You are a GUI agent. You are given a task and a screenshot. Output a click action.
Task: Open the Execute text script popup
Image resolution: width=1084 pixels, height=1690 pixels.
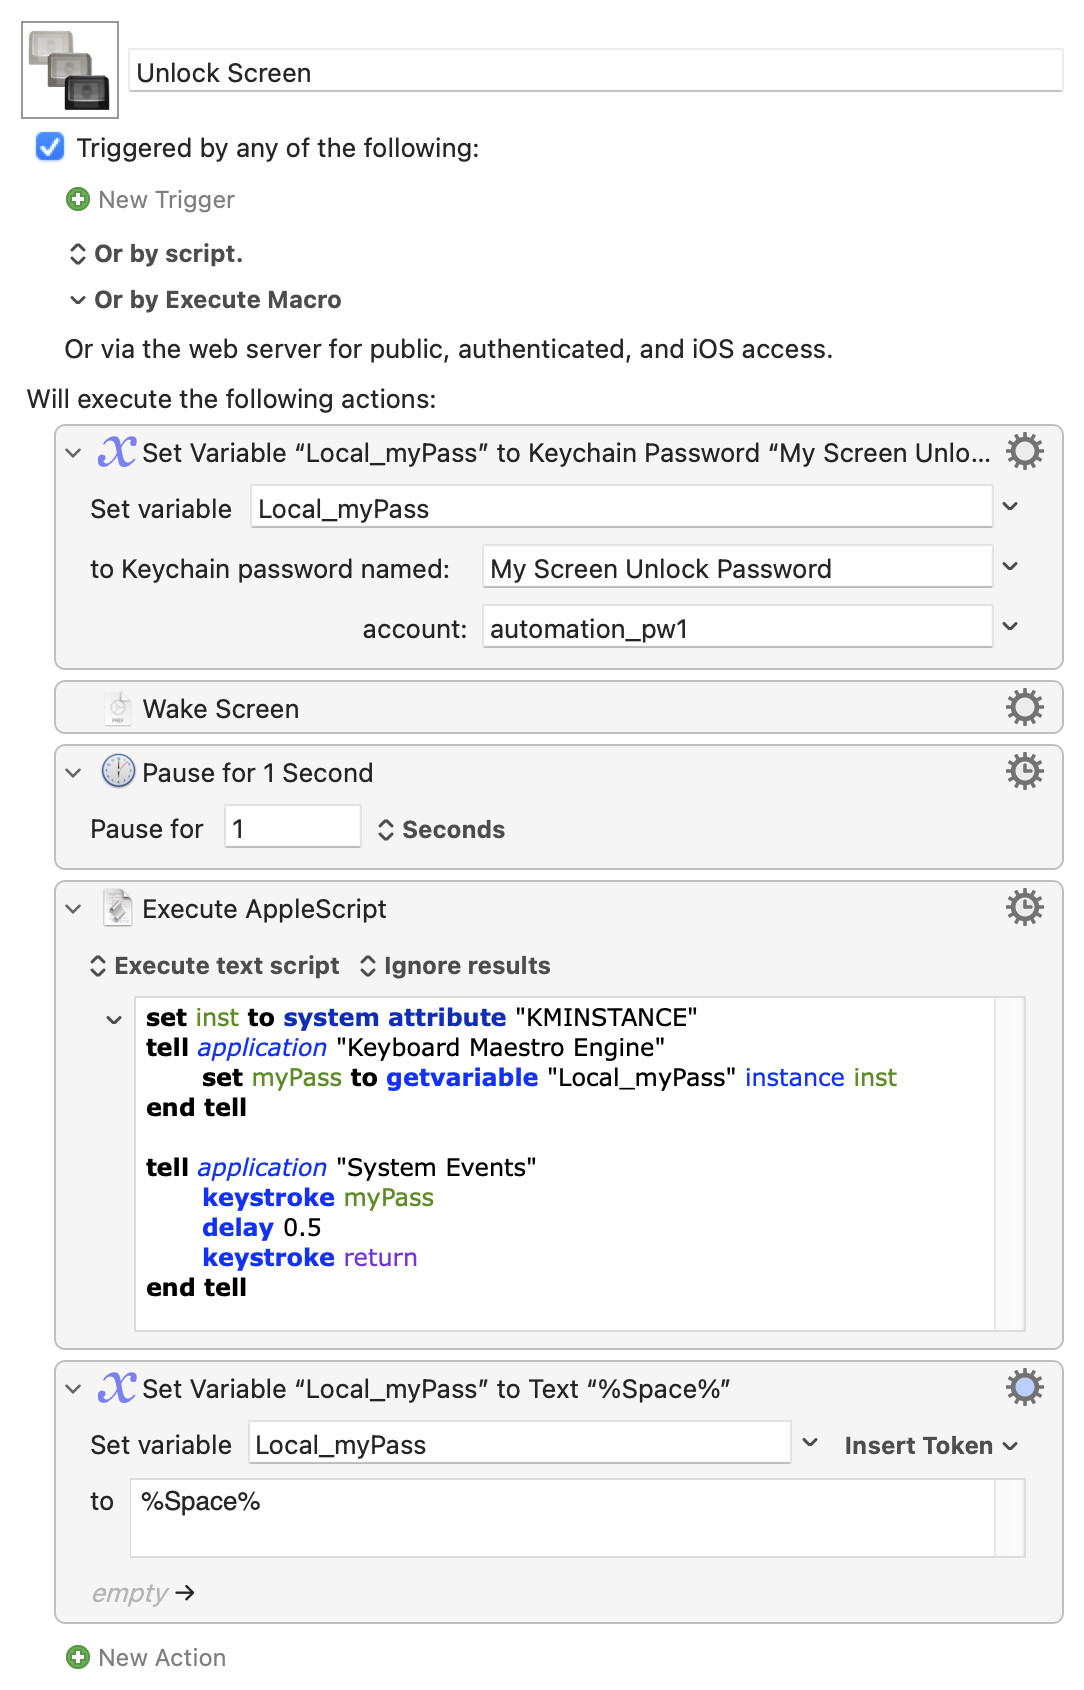[x=215, y=966]
